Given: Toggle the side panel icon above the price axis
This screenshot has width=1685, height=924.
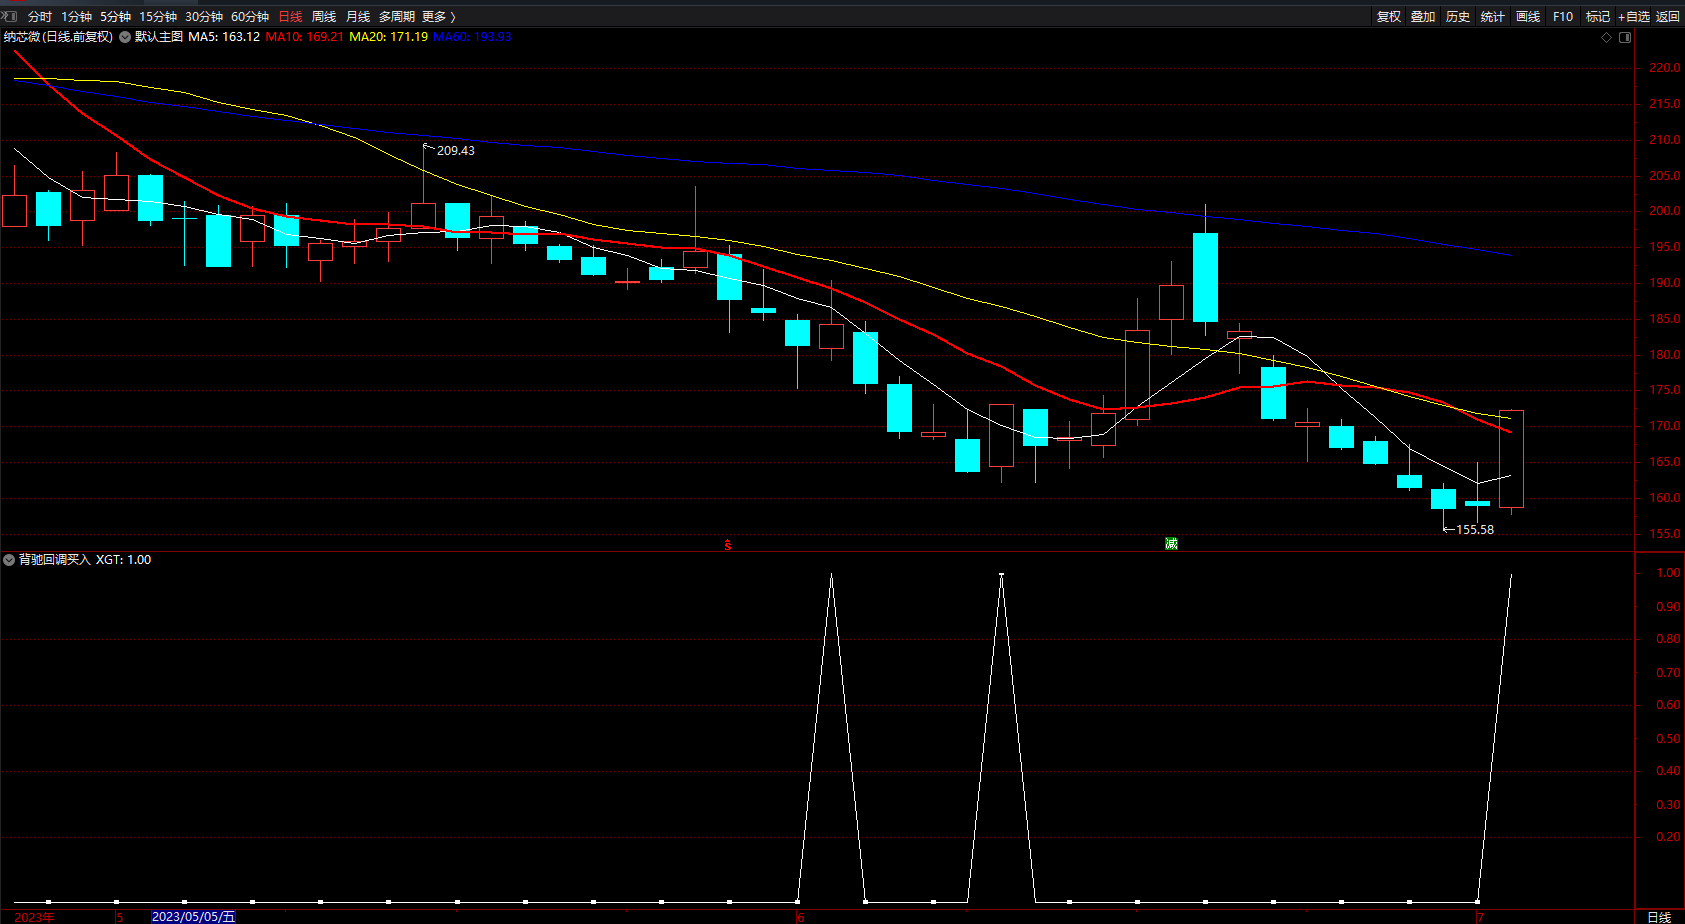Looking at the screenshot, I should (x=1625, y=37).
